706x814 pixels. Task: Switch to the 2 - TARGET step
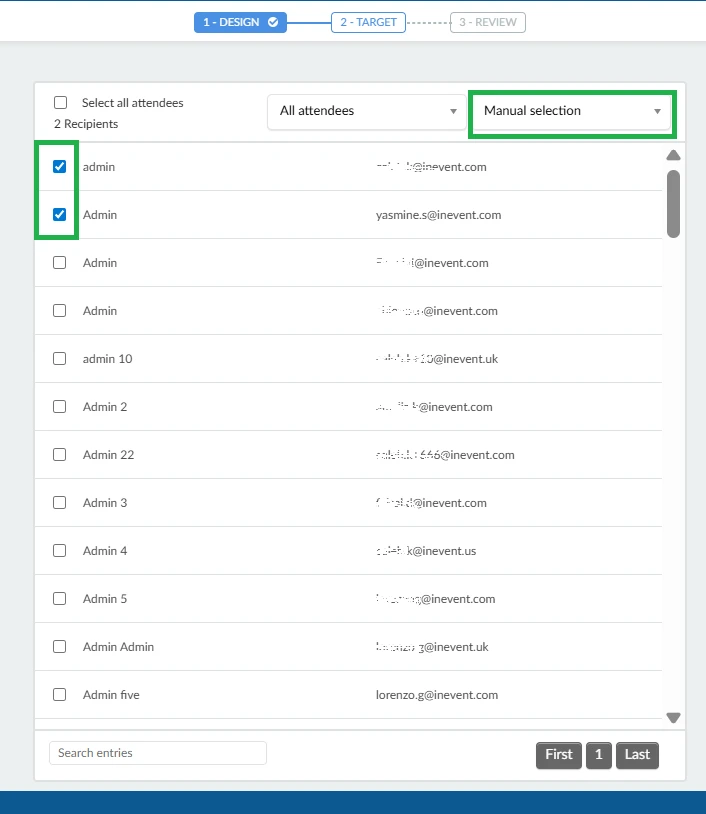368,22
